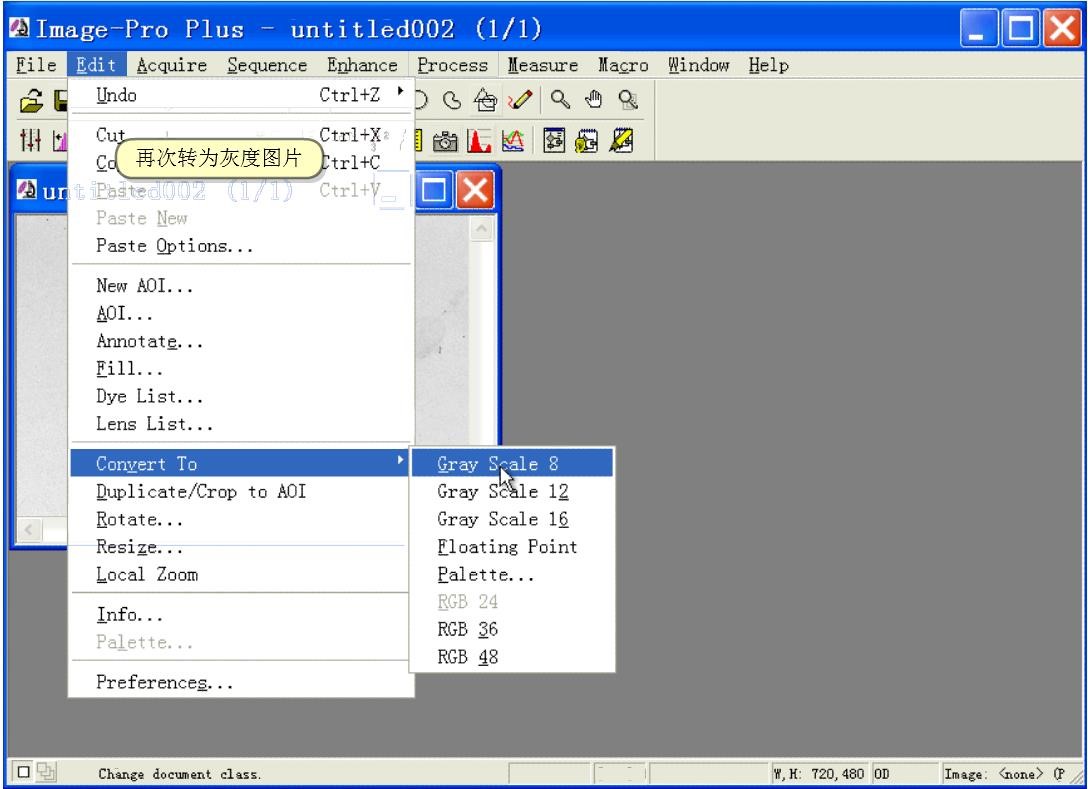Select the hand Pan tool
1088x789 pixels.
pyautogui.click(x=594, y=100)
